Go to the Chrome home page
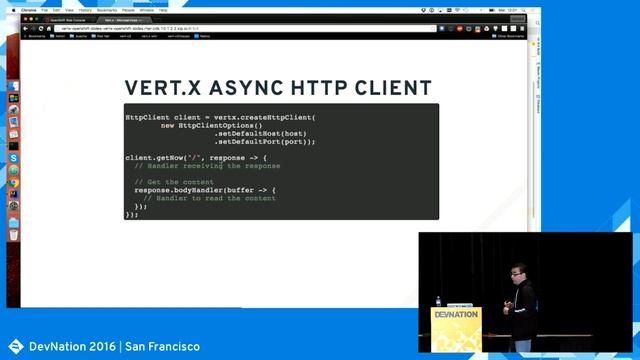Screen dimensions: 640x360 click(49, 29)
